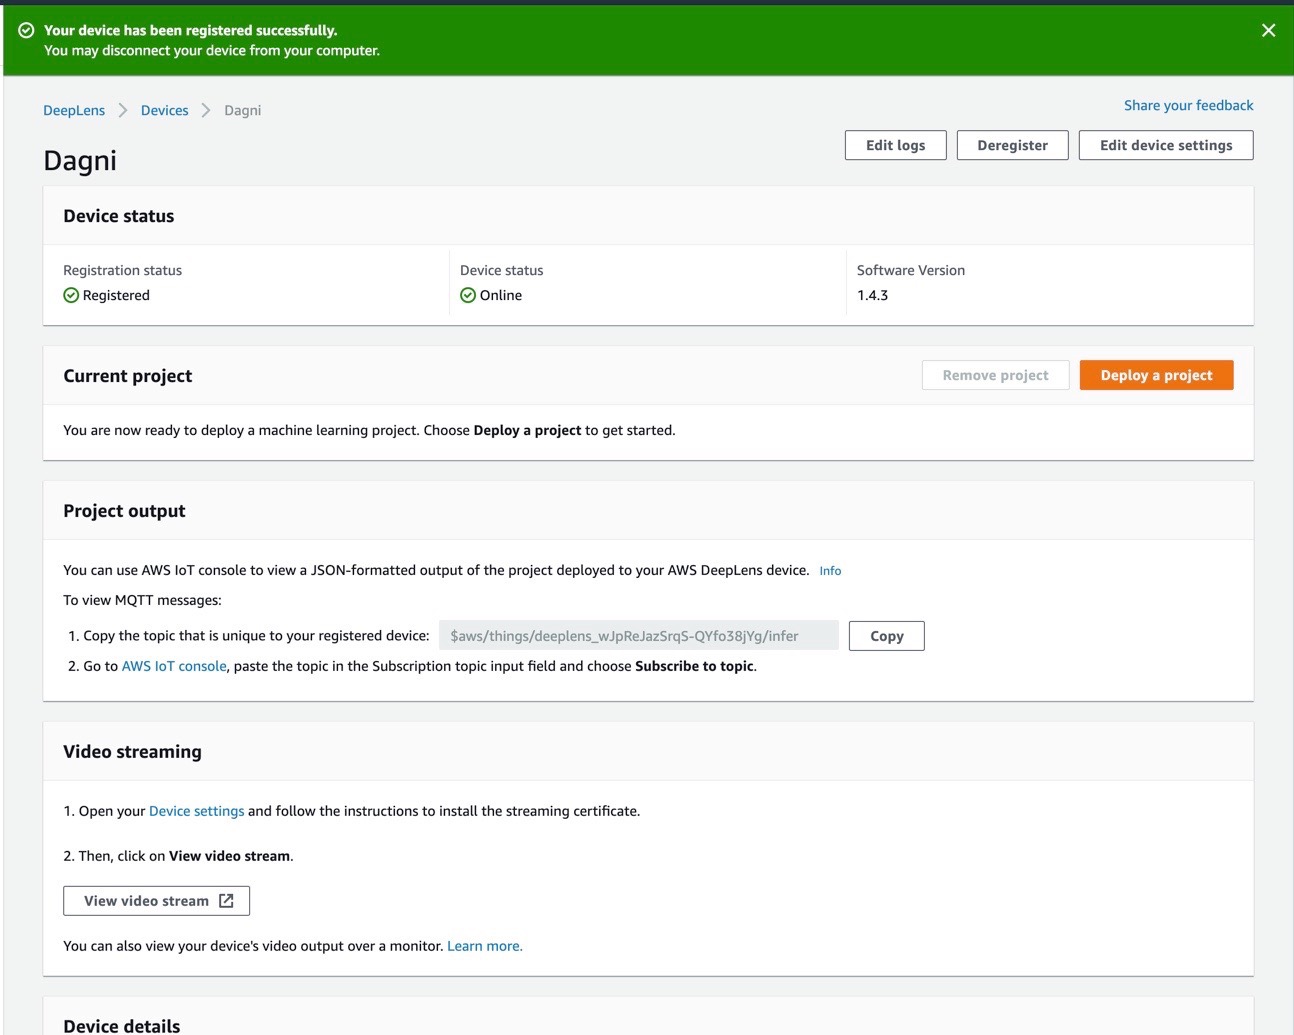This screenshot has height=1035, width=1294.
Task: Click the Device details section heading
Action: (122, 1025)
